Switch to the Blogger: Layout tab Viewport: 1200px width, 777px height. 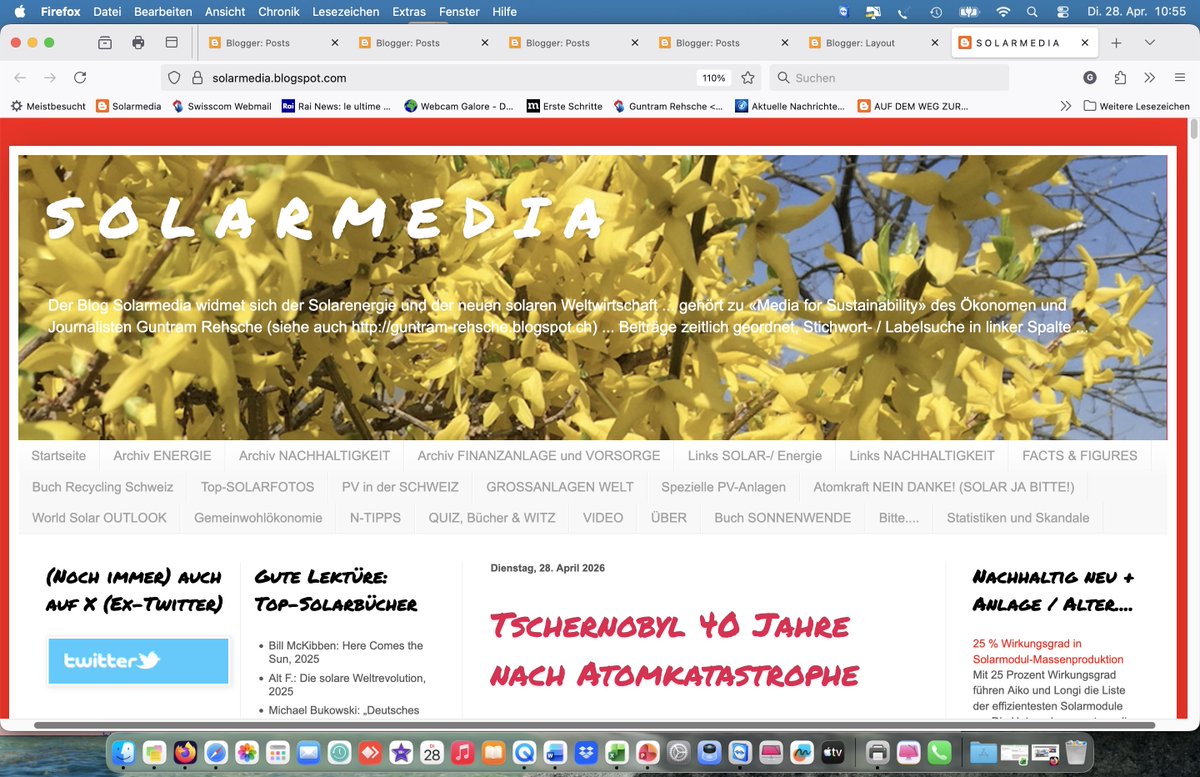coord(873,43)
